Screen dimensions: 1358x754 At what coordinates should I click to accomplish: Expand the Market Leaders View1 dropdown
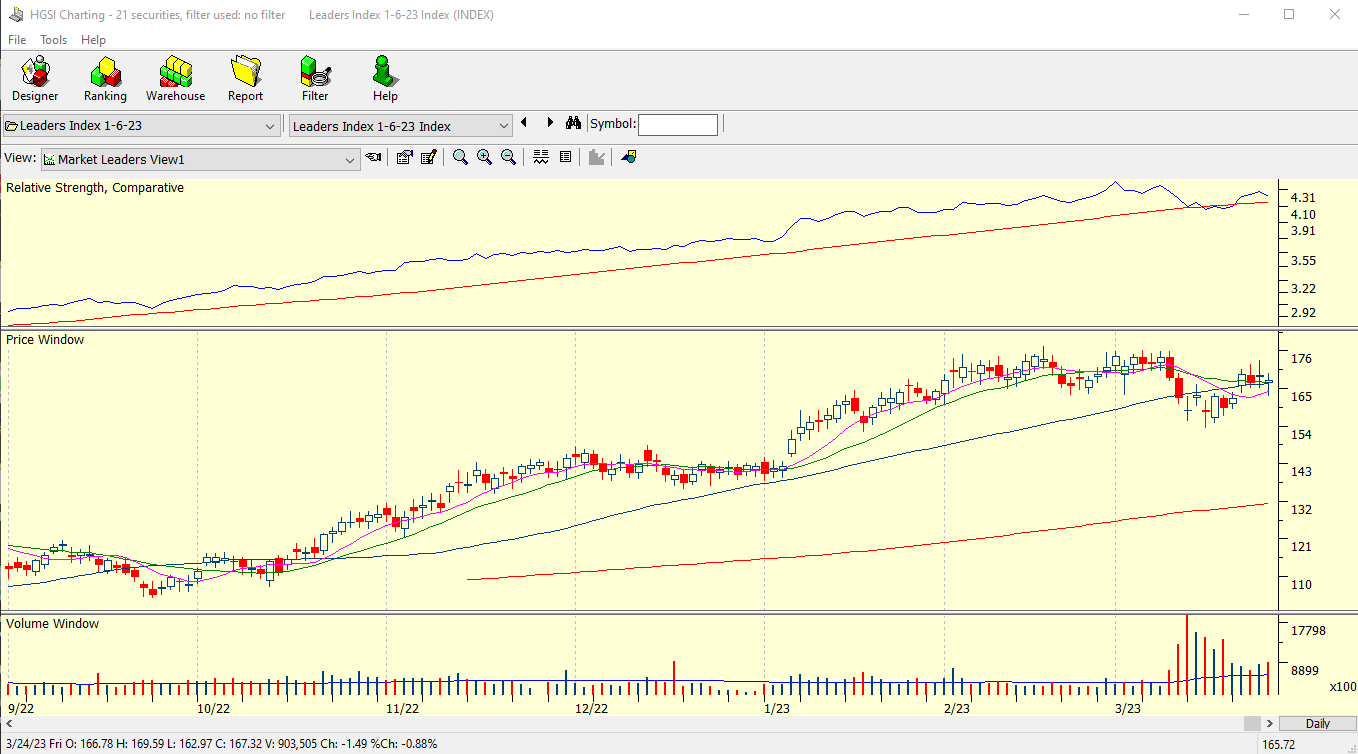(x=350, y=160)
